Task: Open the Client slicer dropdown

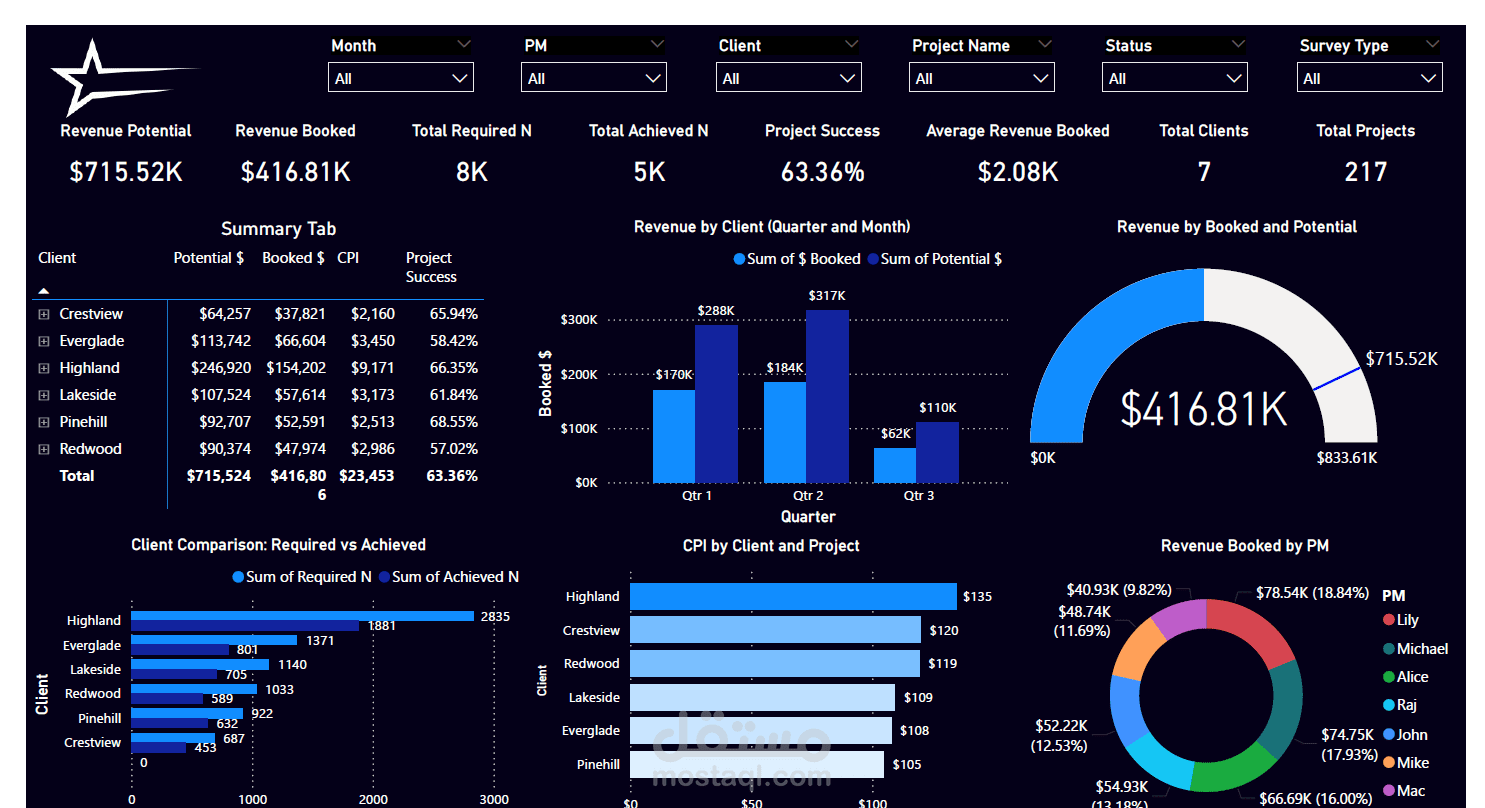Action: pyautogui.click(x=788, y=78)
